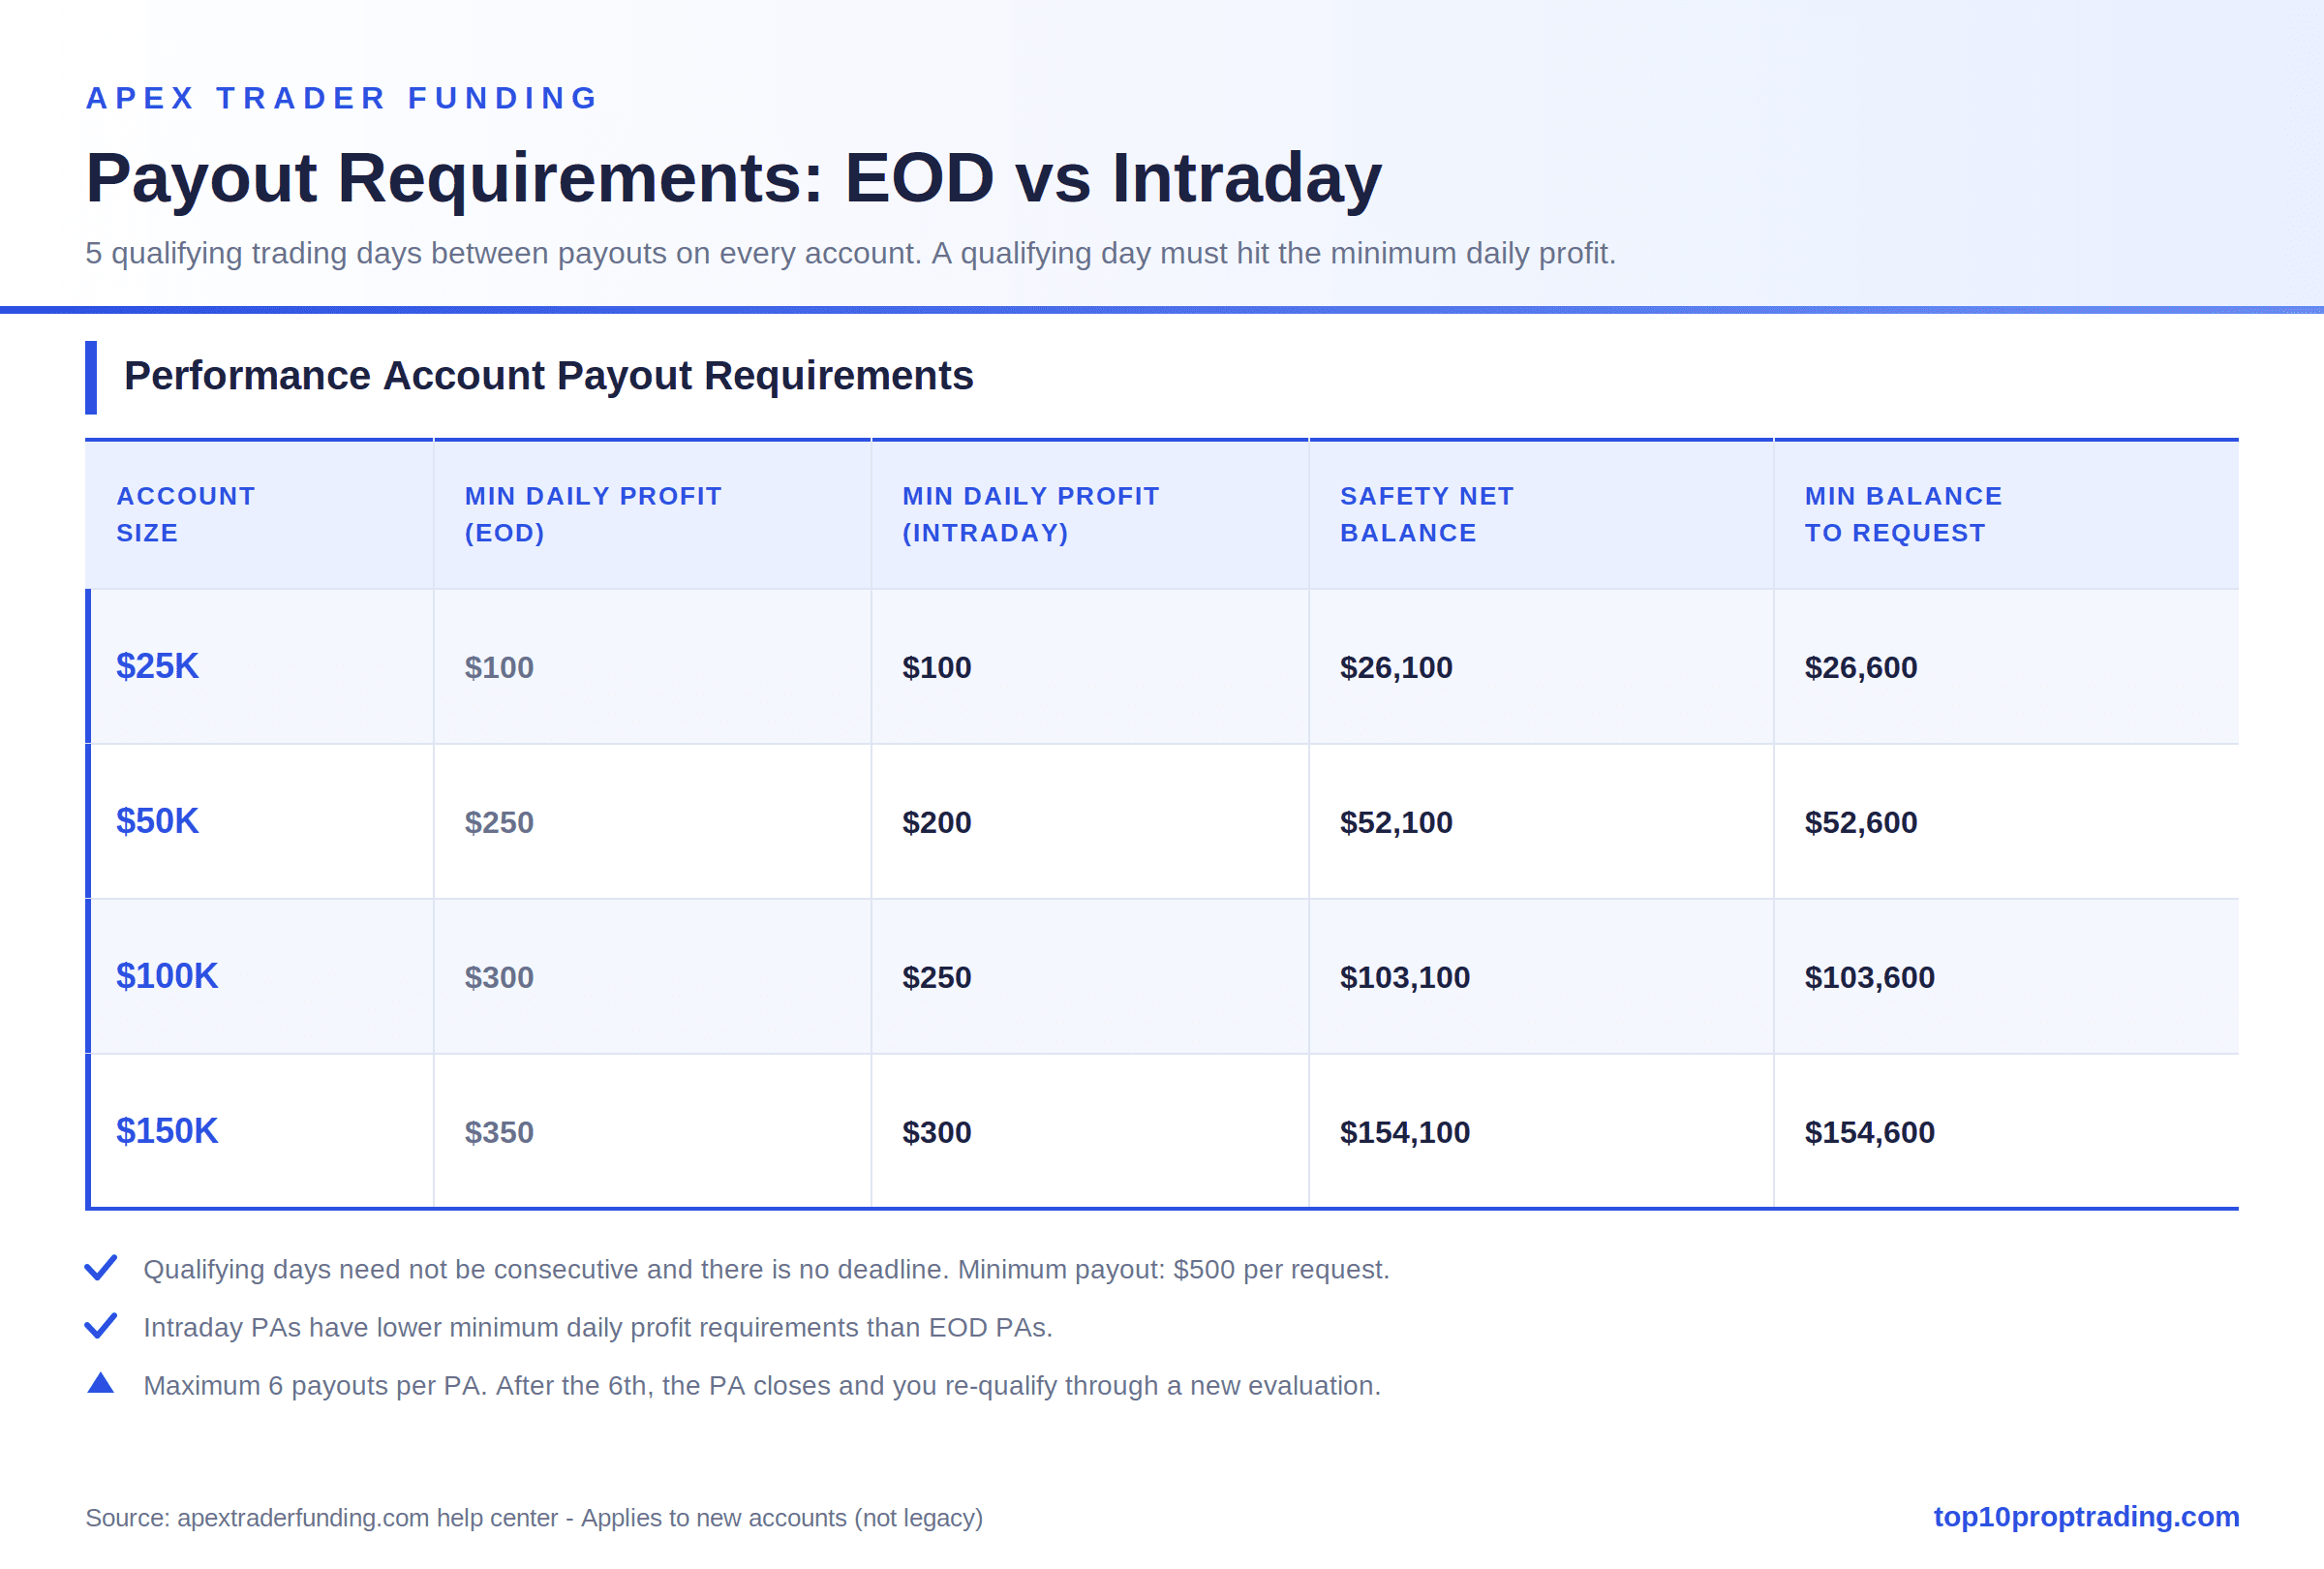Click the 'APEX TRADER FUNDING' label

pyautogui.click(x=342, y=98)
